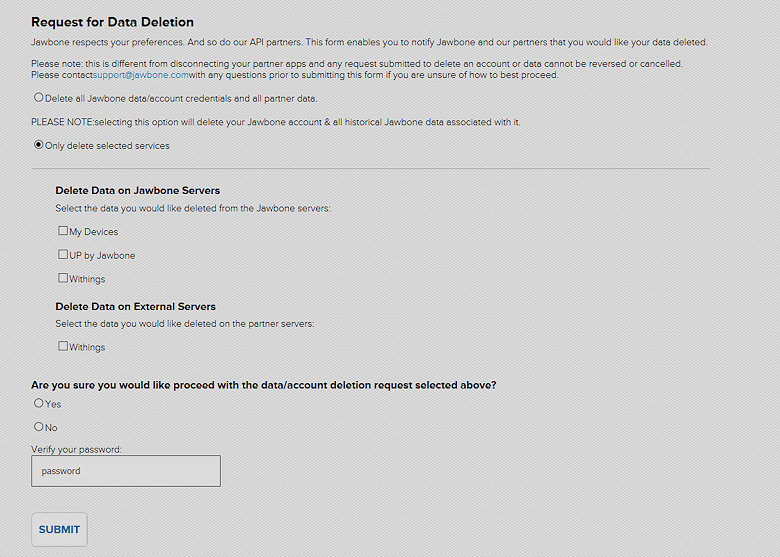Check Withings under External Servers
The height and width of the screenshot is (557, 780).
click(63, 346)
